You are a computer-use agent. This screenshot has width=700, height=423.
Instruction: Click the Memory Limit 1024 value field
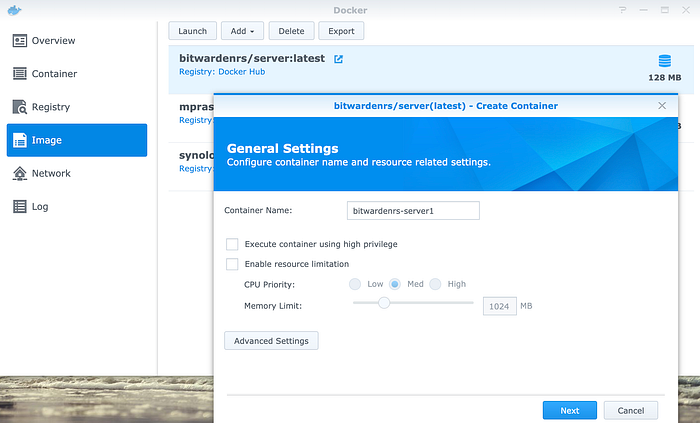[x=500, y=306]
